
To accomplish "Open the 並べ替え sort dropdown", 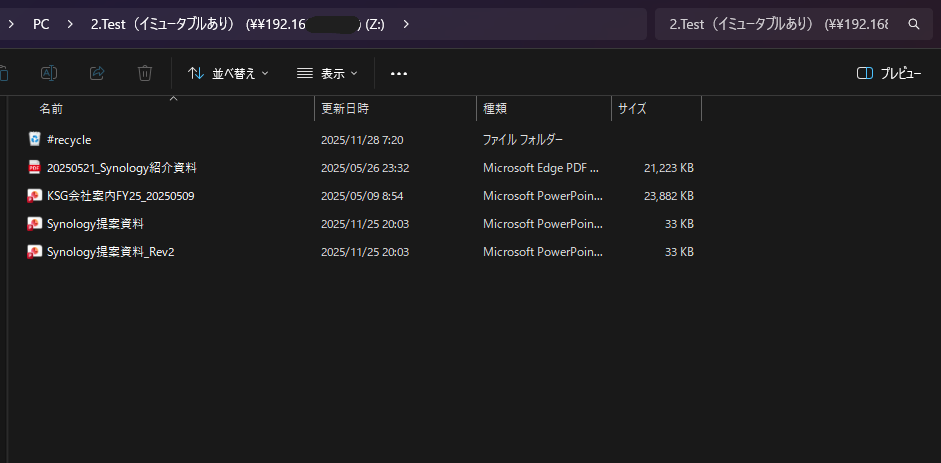I will (228, 73).
